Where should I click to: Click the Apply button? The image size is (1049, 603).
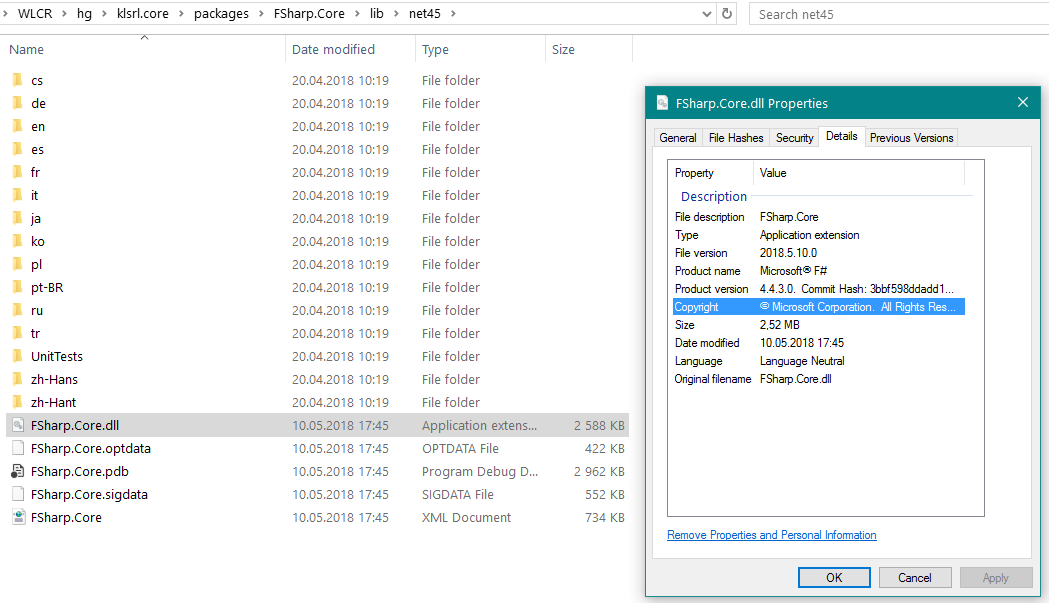coord(995,578)
